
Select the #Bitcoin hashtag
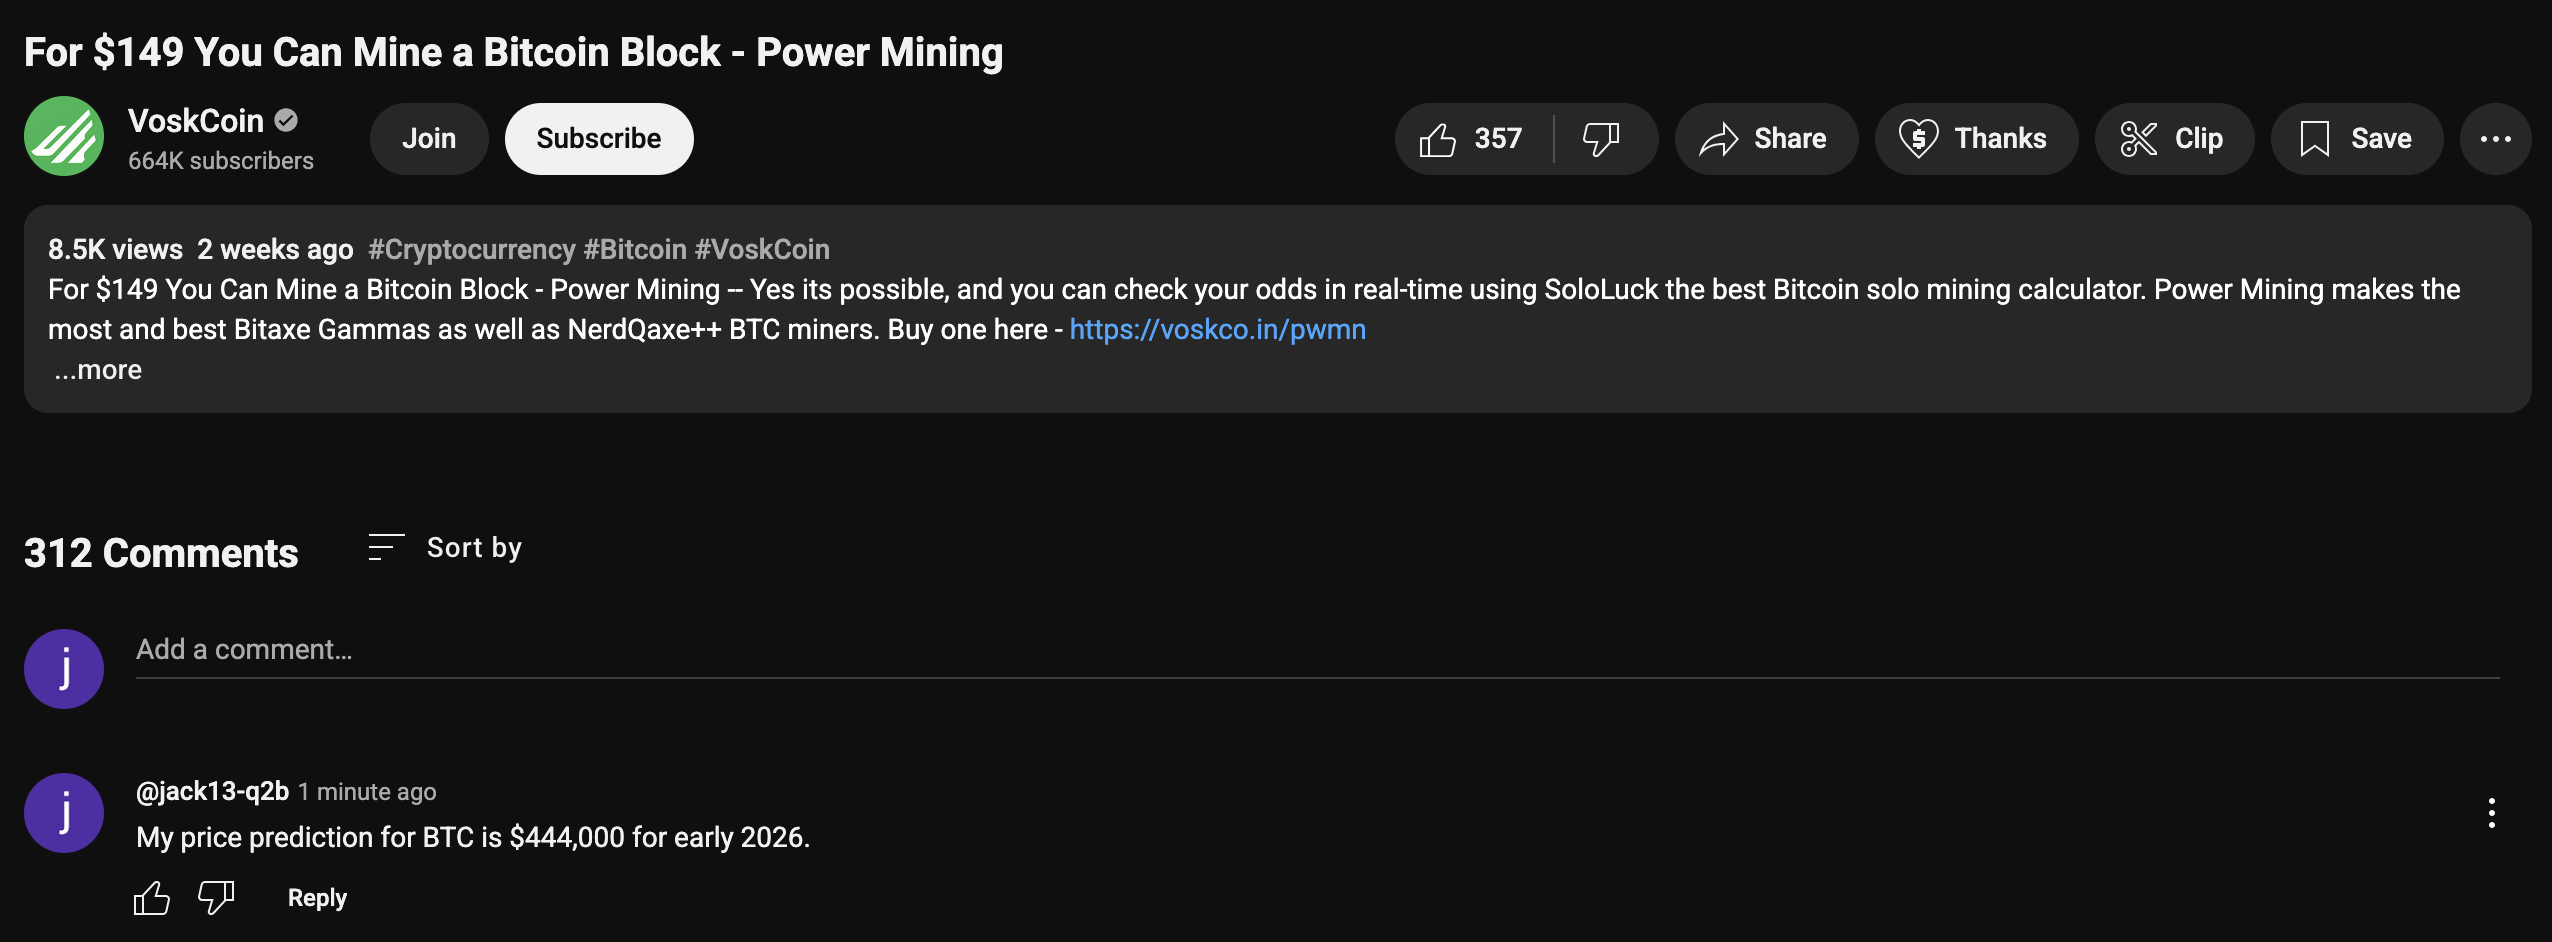(x=635, y=249)
